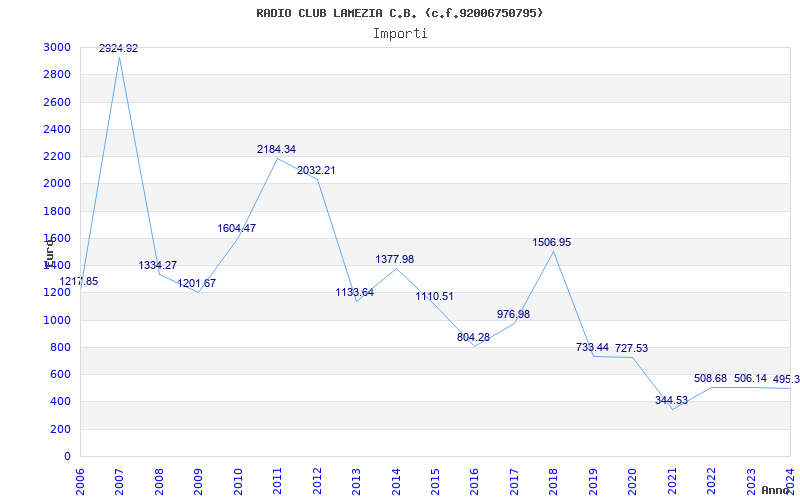This screenshot has height=500, width=800.
Task: Select the 2012 x-axis year label
Action: point(317,482)
